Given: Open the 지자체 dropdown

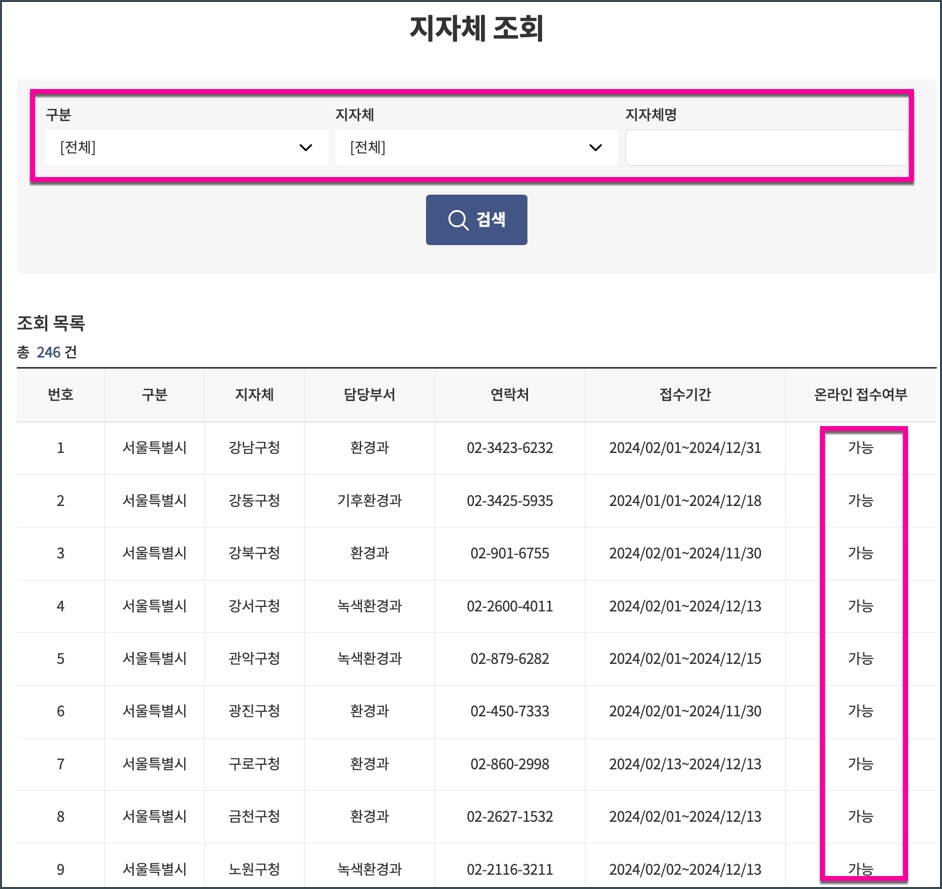Looking at the screenshot, I should click(x=476, y=148).
